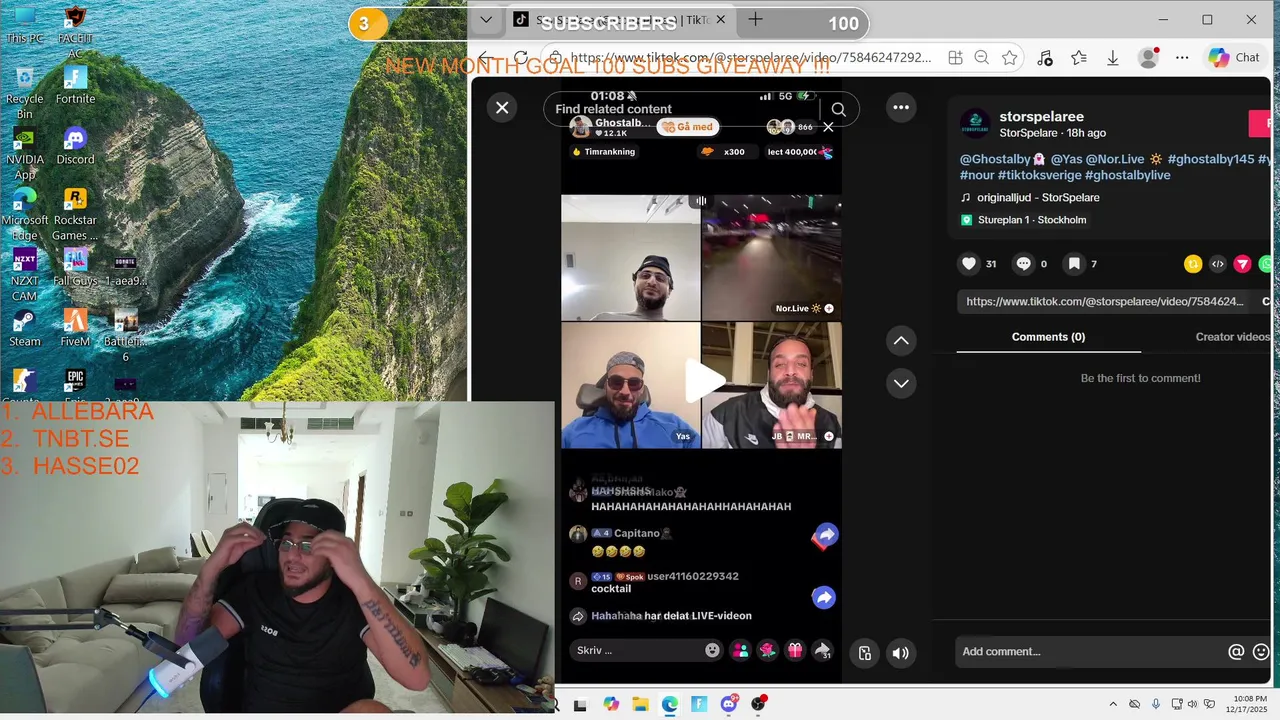The width and height of the screenshot is (1280, 720).
Task: Open the #tiktoksverige hashtag
Action: (1040, 175)
